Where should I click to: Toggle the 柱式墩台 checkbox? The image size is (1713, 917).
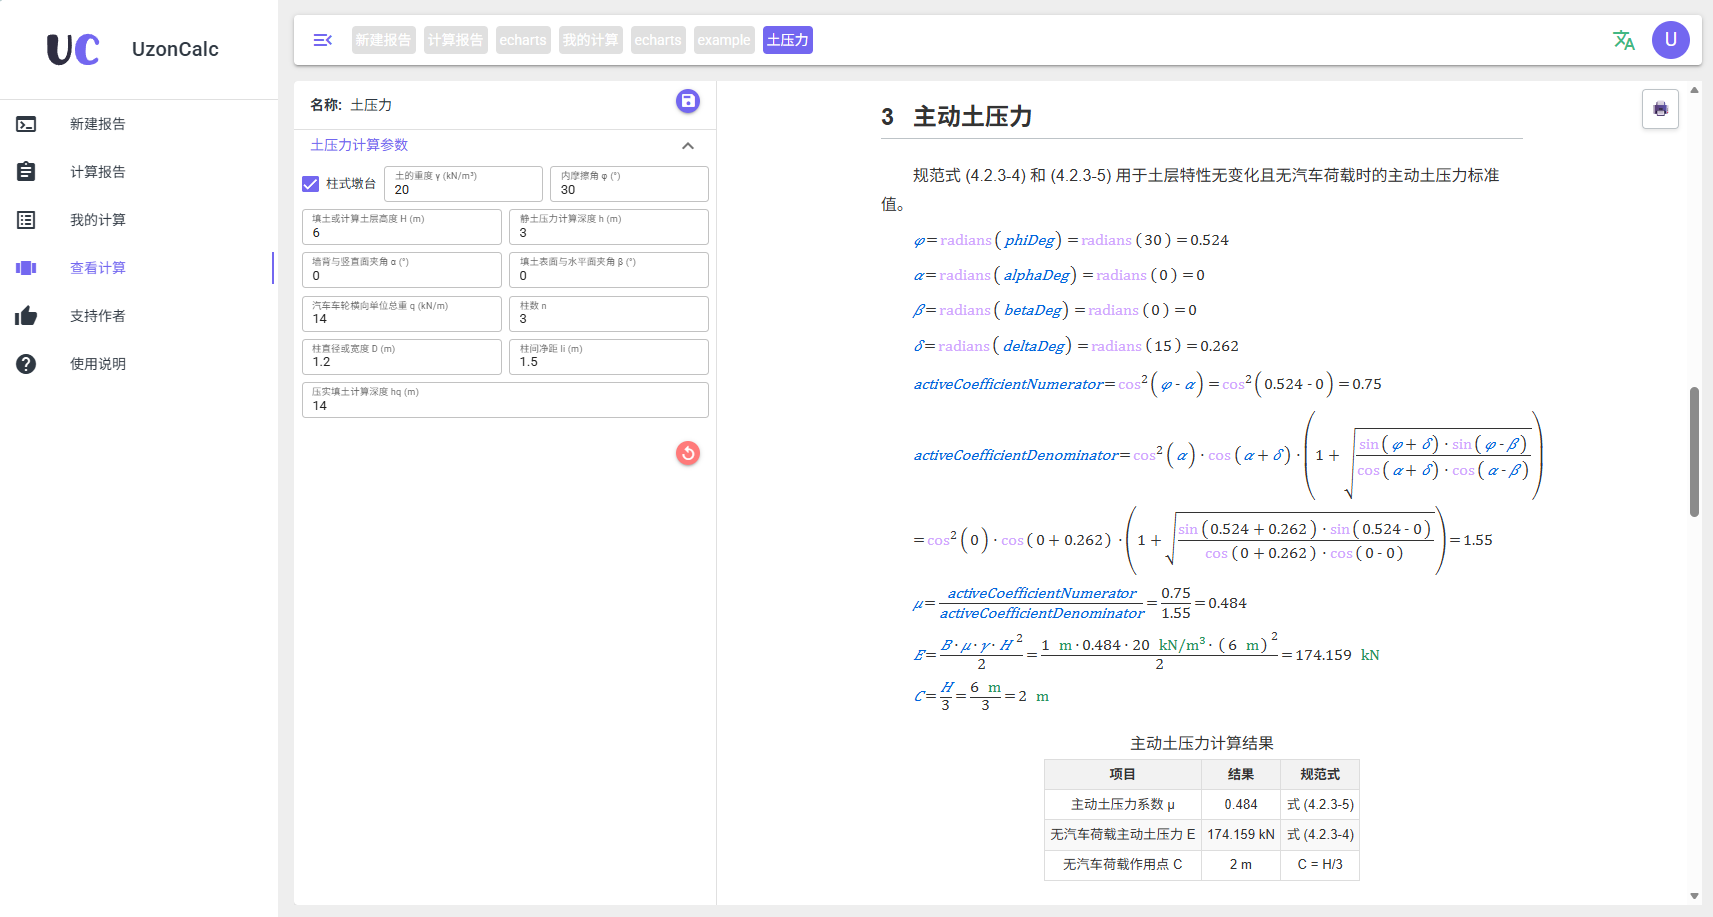pyautogui.click(x=310, y=184)
